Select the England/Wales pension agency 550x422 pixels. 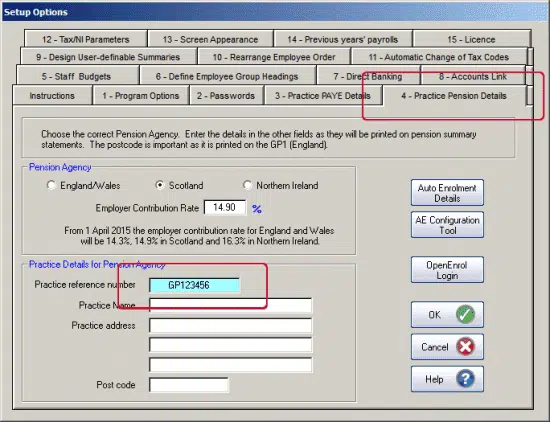[51, 185]
